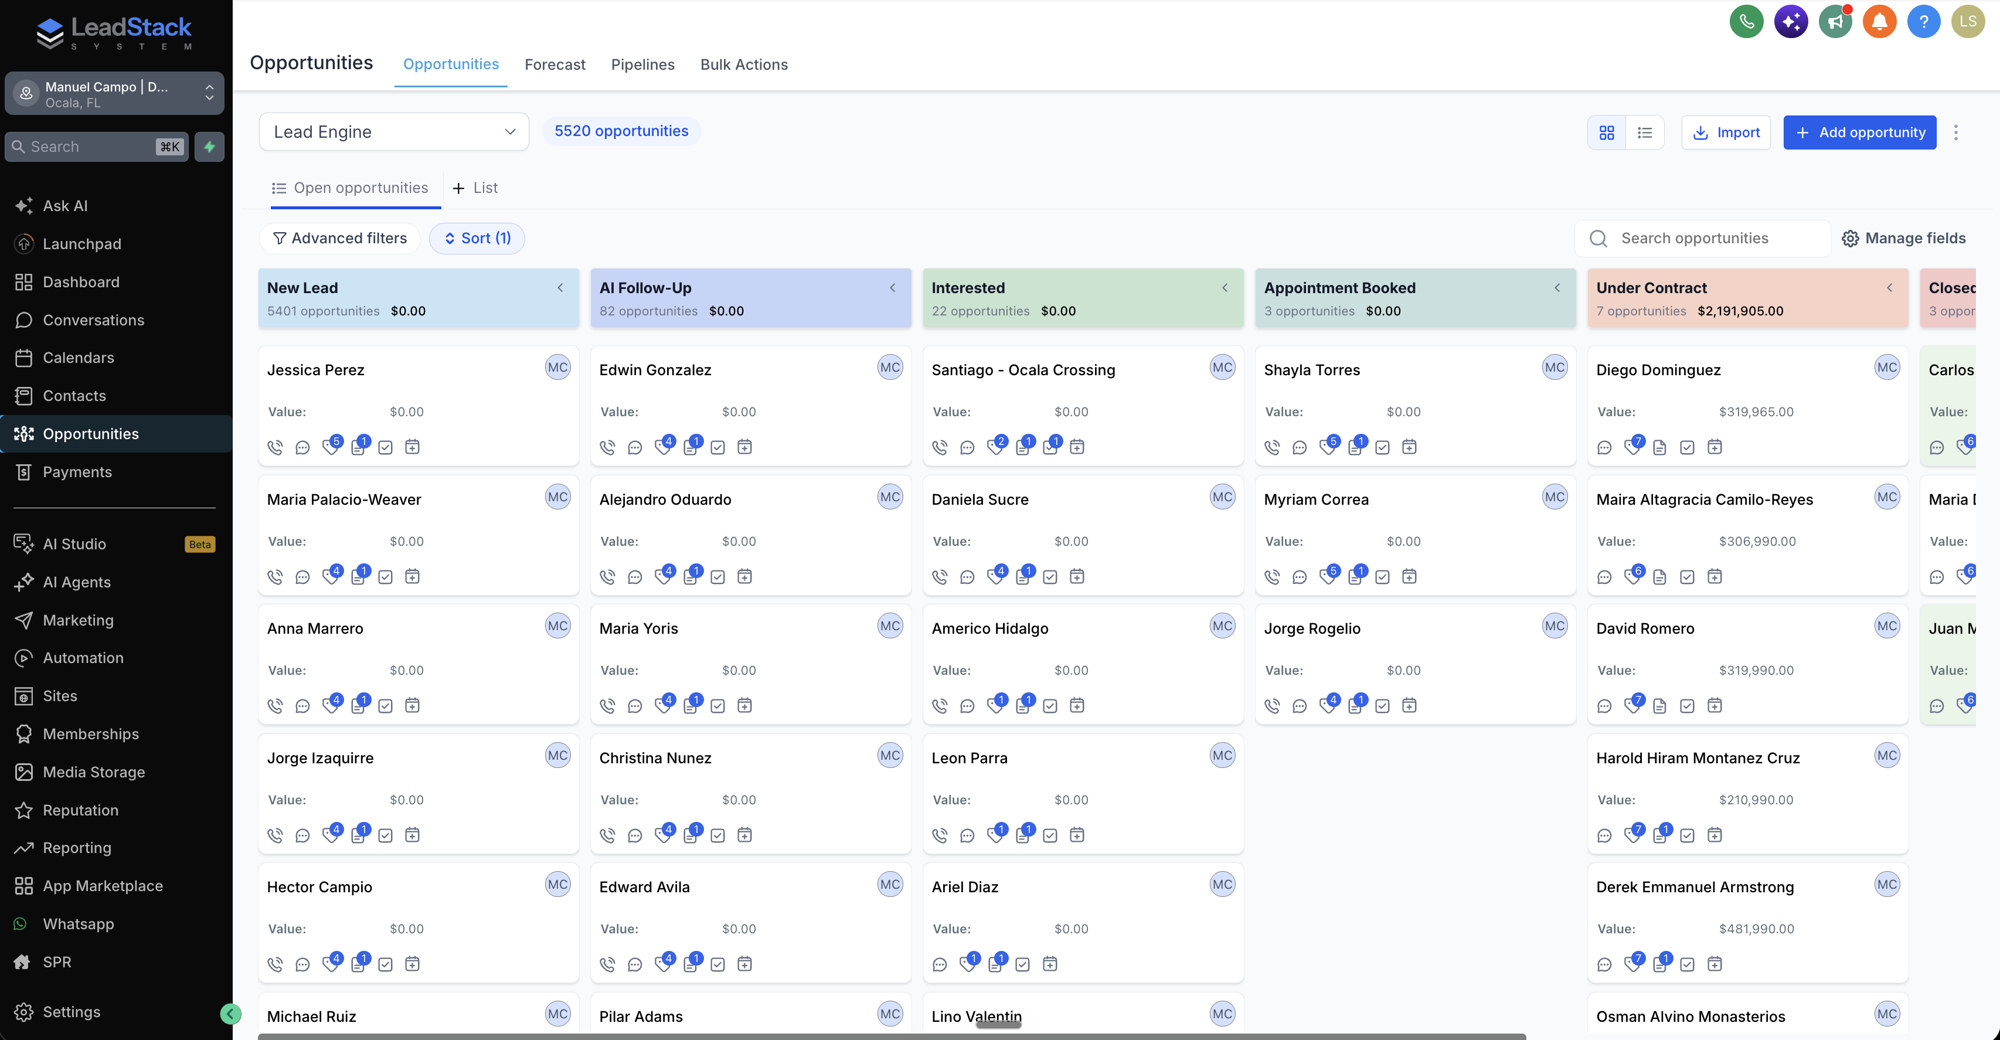Collapse the sidebar with green arrow
Viewport: 2000px width, 1040px height.
(230, 1014)
